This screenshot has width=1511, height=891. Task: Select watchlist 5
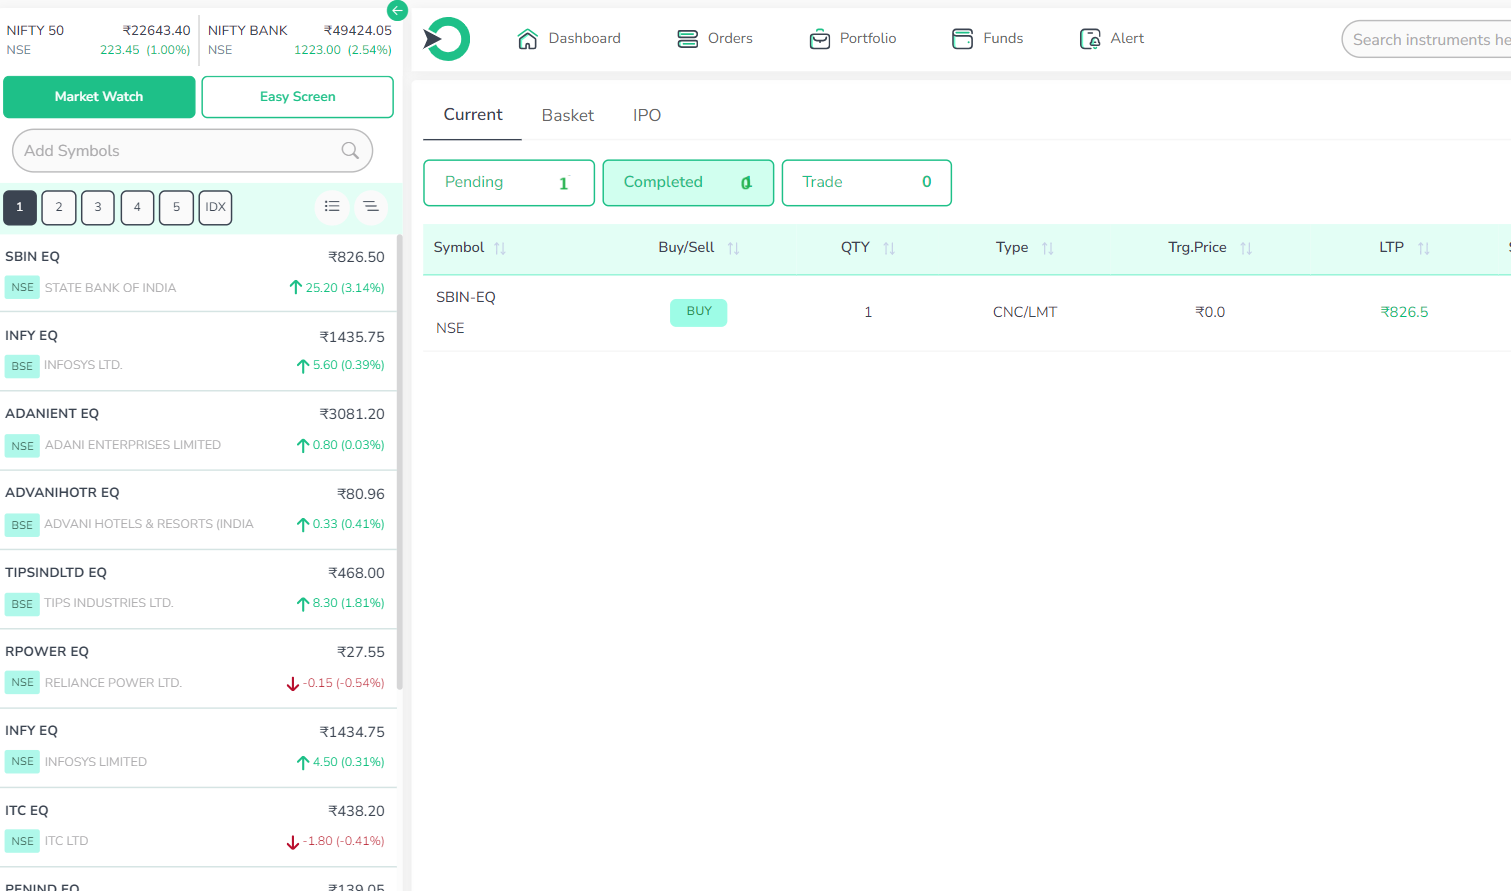click(x=176, y=207)
